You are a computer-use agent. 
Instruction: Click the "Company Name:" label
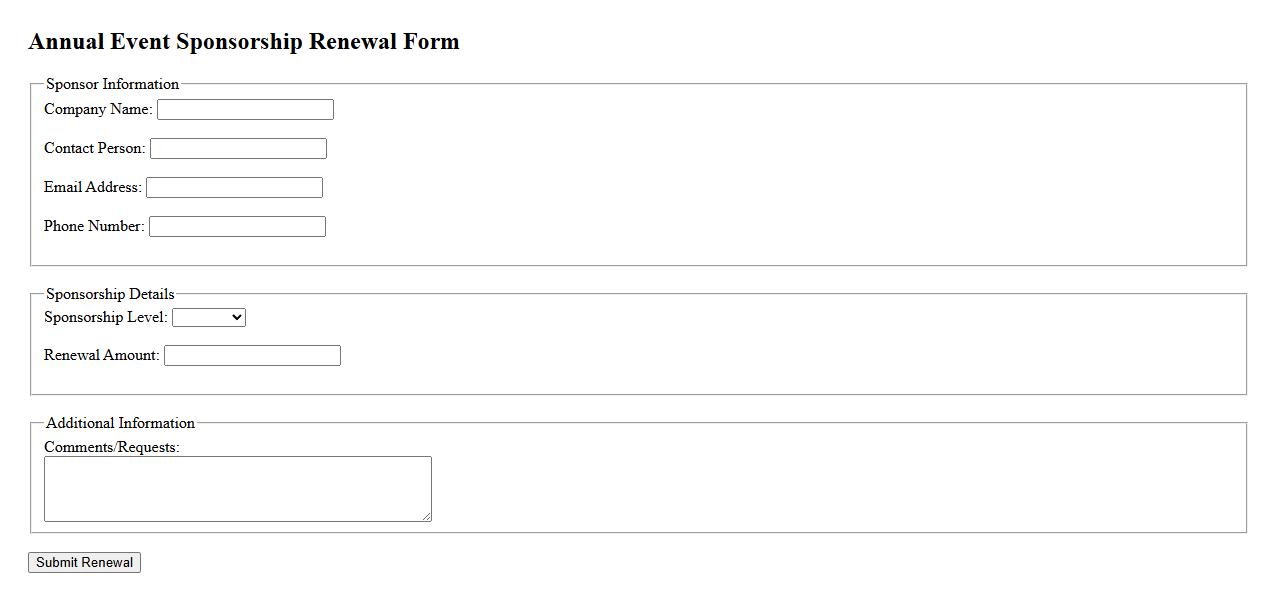tap(98, 109)
